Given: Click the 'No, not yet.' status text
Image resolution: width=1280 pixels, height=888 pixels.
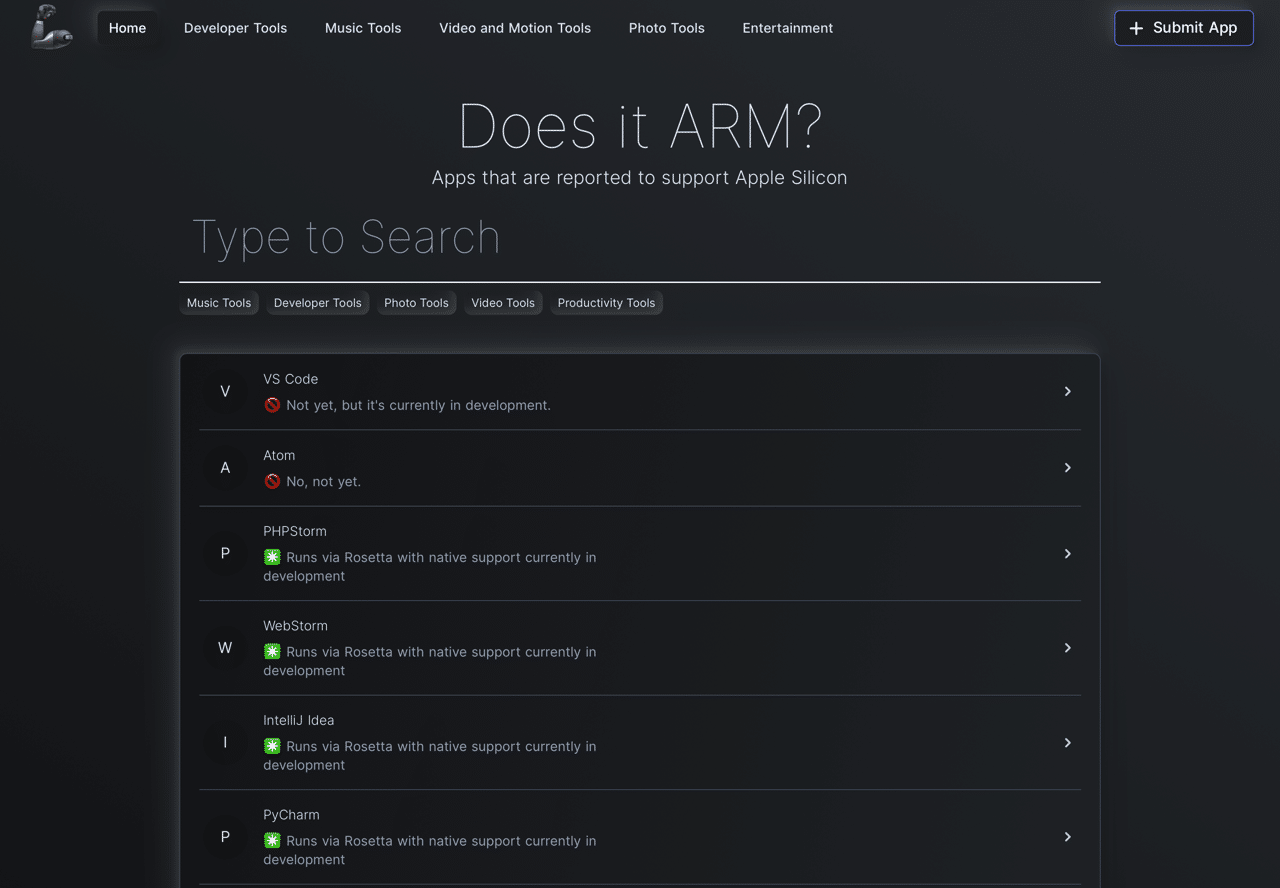Looking at the screenshot, I should (x=324, y=481).
